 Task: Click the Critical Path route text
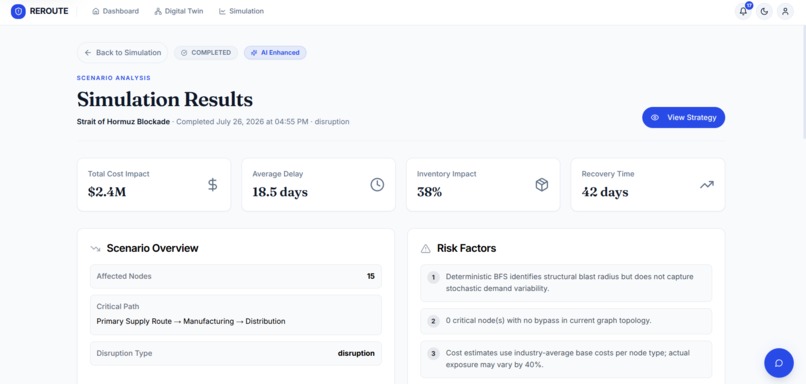pyautogui.click(x=191, y=321)
